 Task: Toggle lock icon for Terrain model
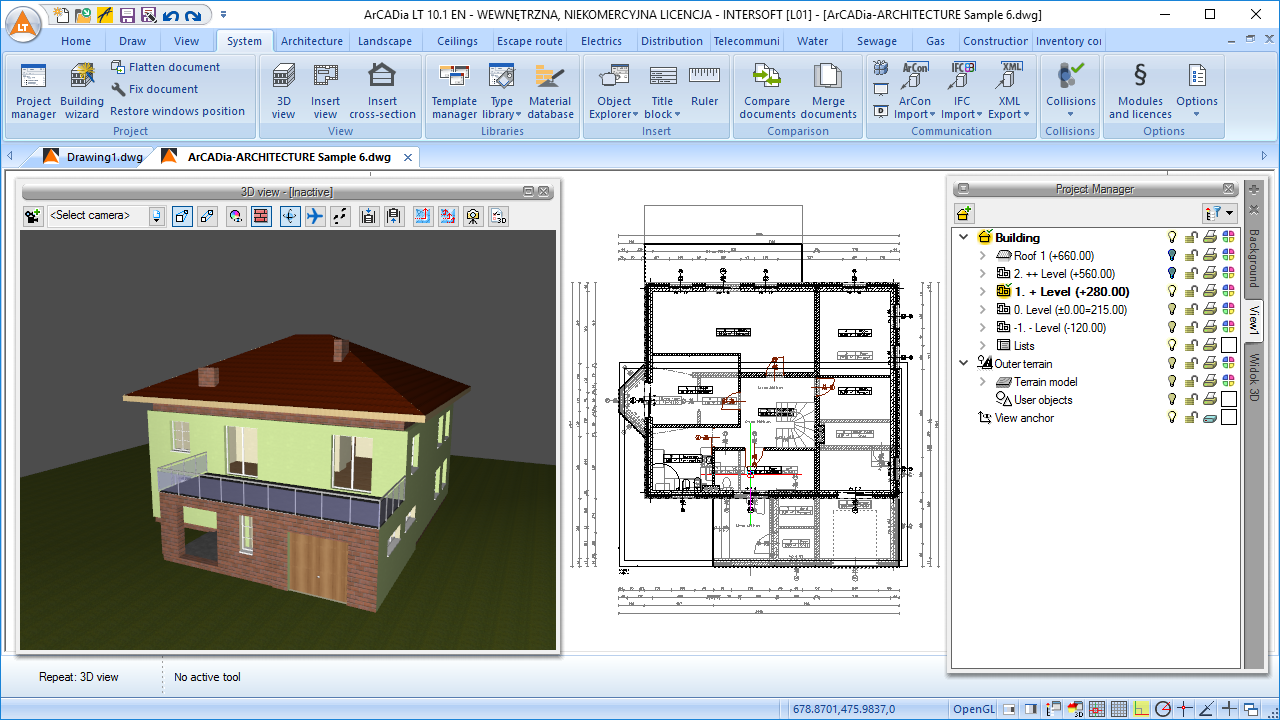point(1191,382)
